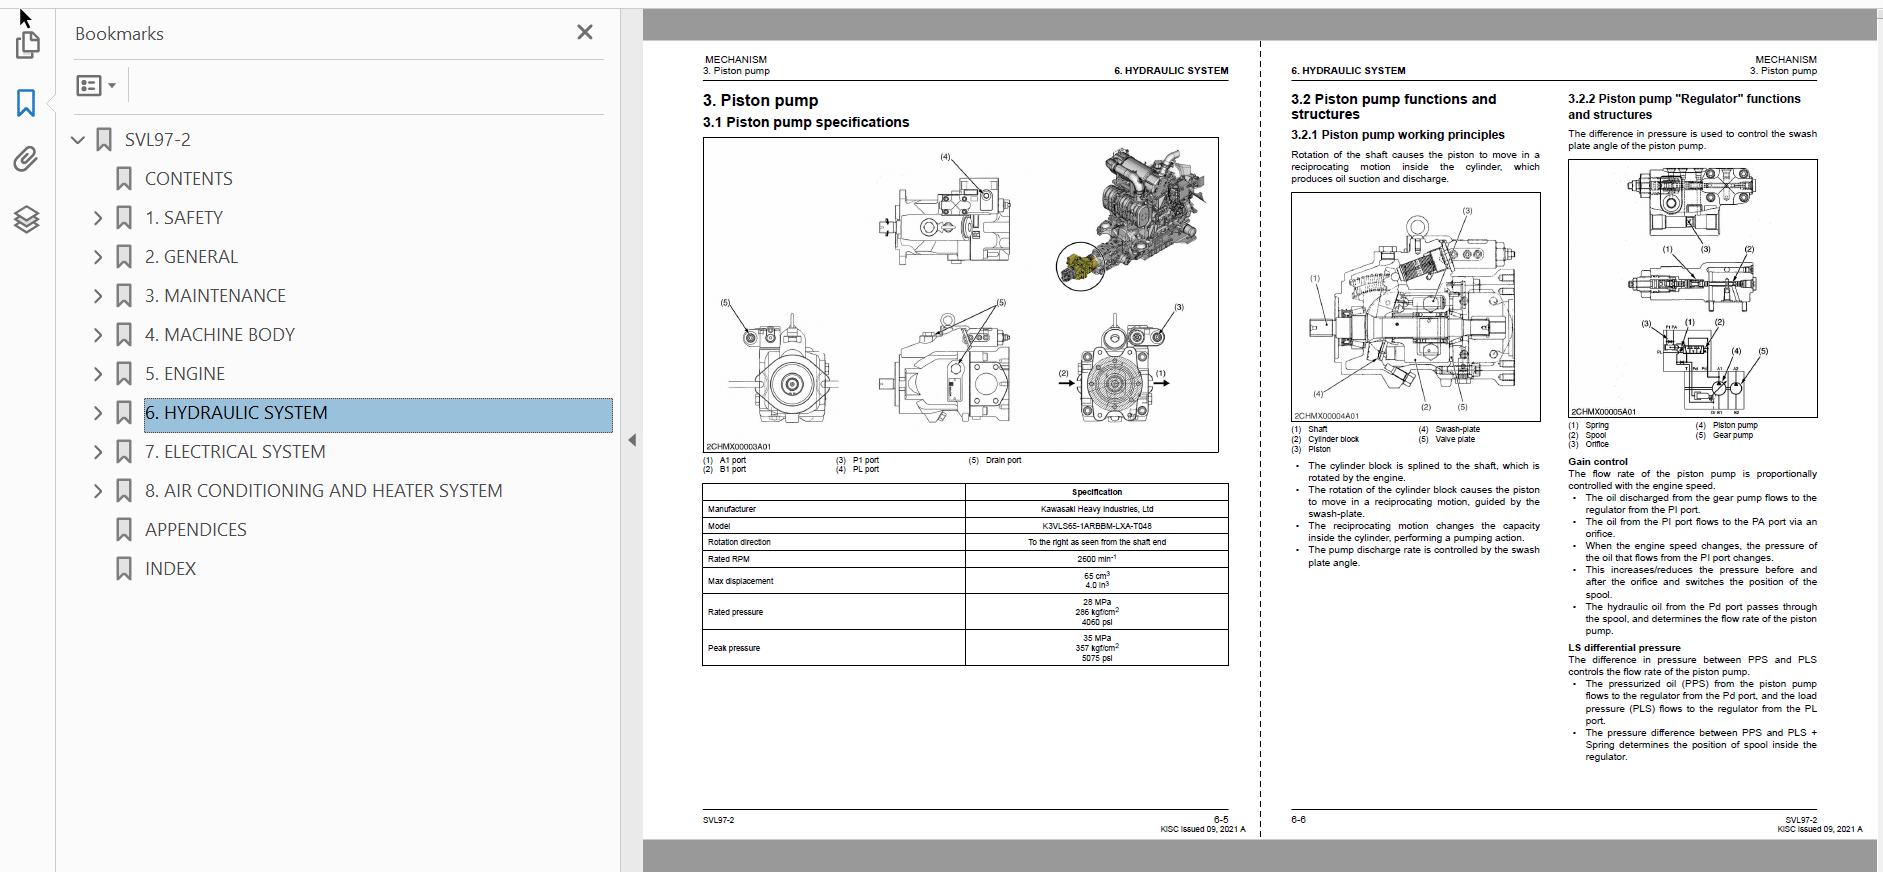The image size is (1883, 872).
Task: Select the 2. GENERAL bookmark
Action: tap(191, 257)
